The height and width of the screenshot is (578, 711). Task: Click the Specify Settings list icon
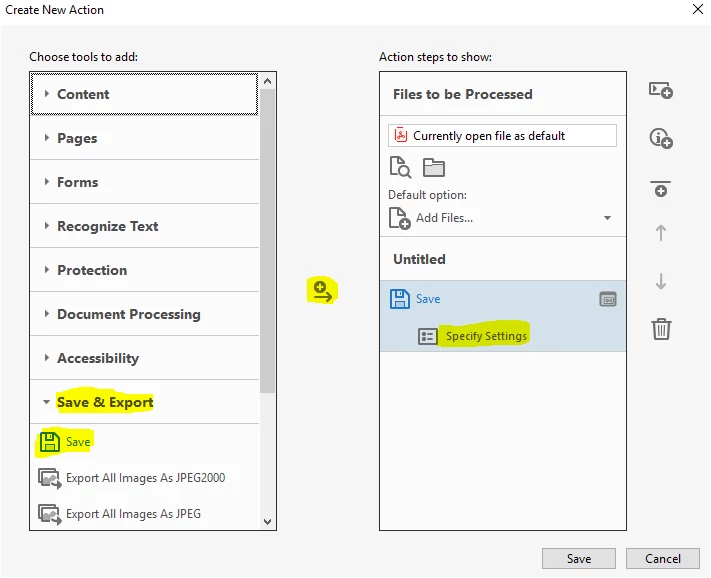pyautogui.click(x=427, y=336)
